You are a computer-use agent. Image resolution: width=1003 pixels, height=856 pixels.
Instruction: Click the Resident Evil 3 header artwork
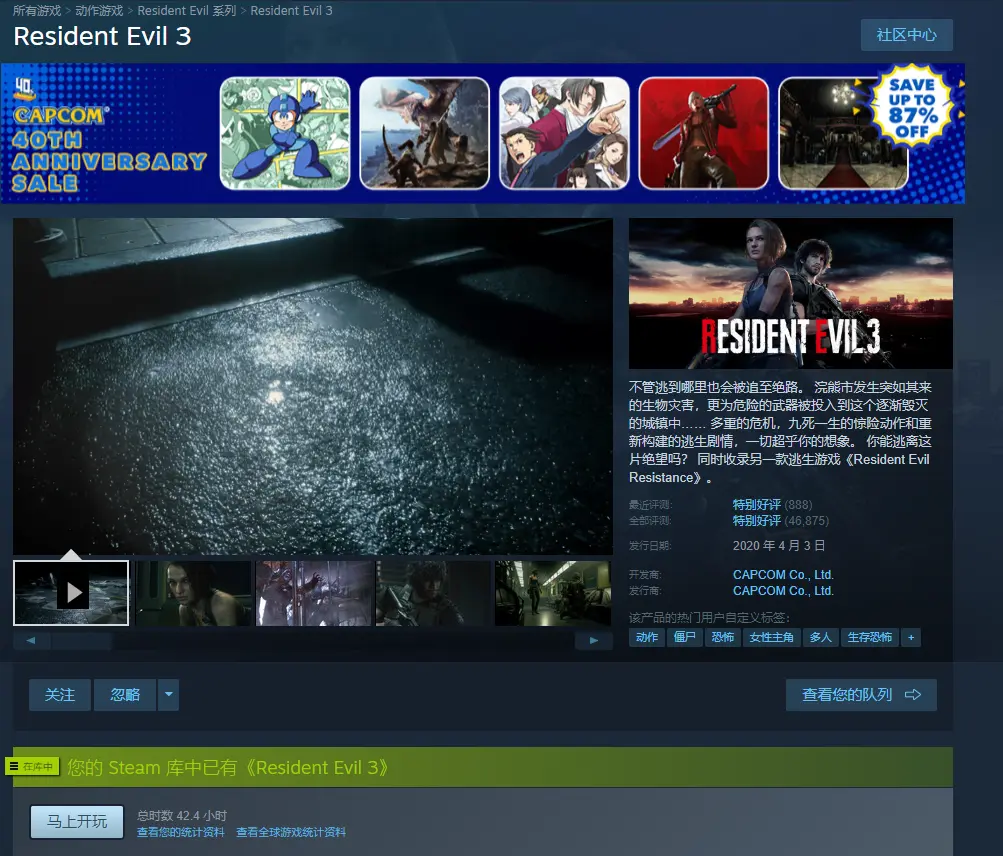791,293
